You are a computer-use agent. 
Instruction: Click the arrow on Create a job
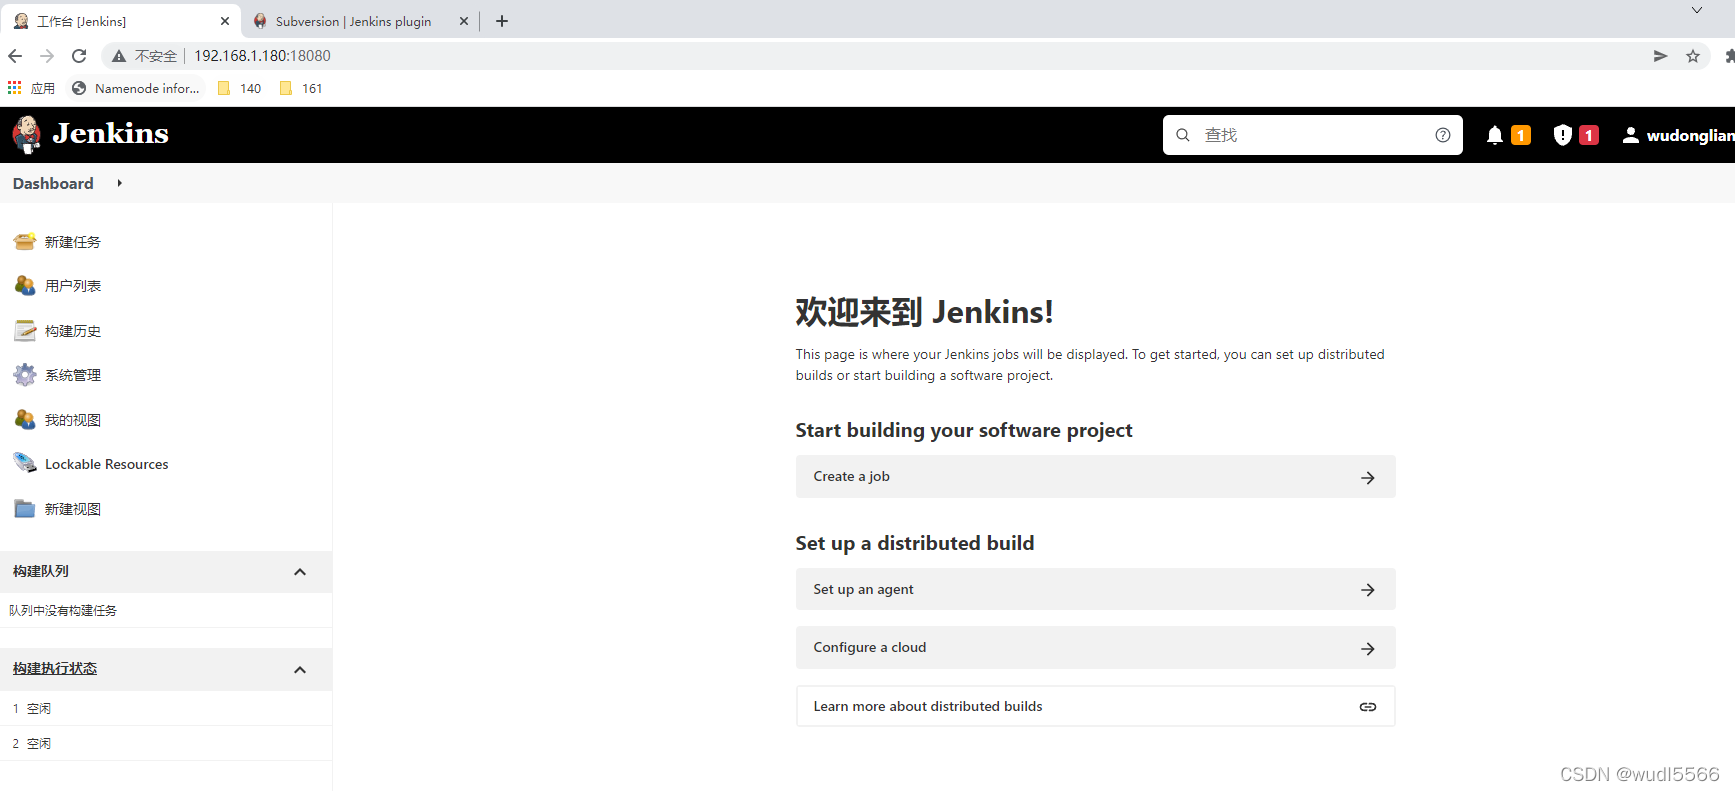(1368, 477)
